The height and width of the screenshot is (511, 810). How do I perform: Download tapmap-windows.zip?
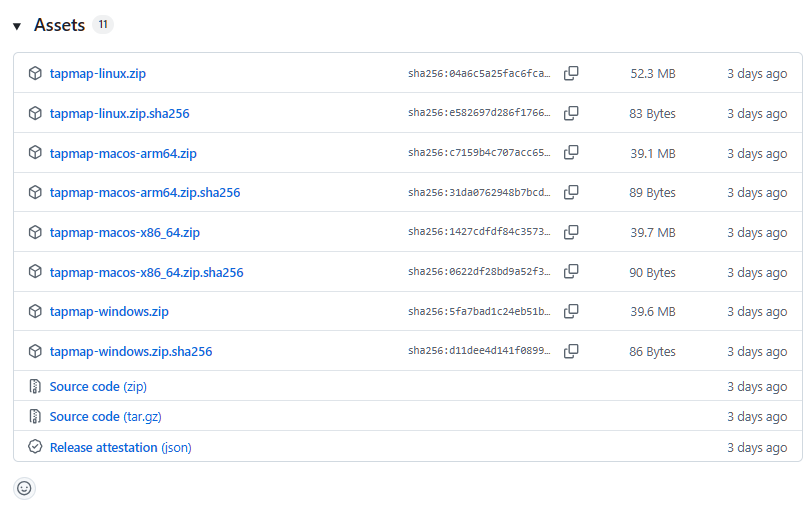click(x=109, y=312)
